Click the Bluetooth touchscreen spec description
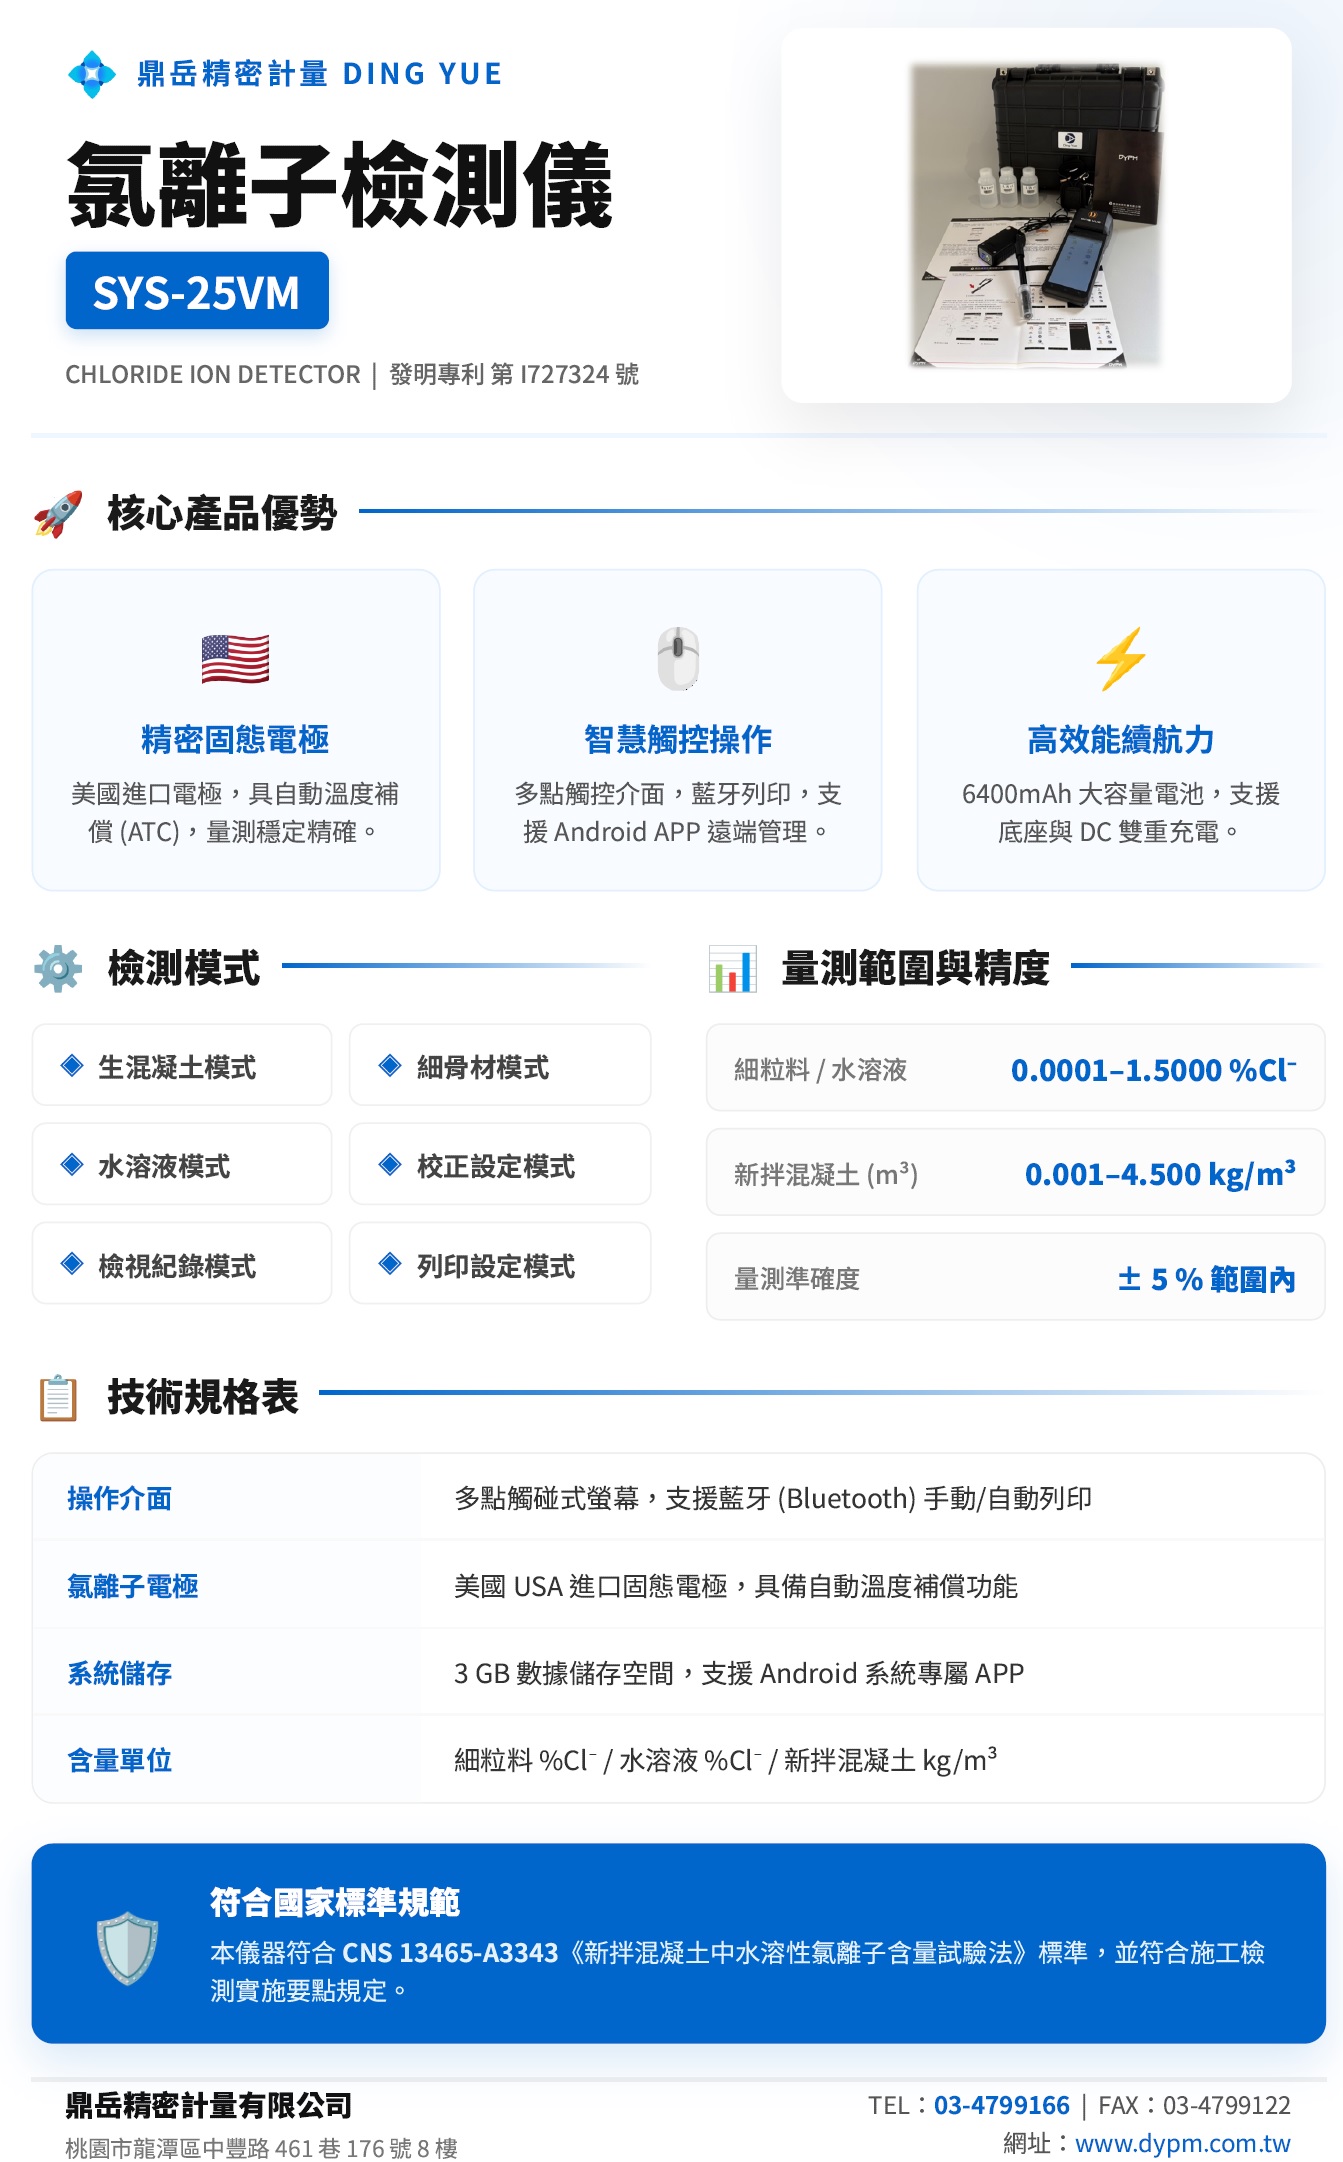The width and height of the screenshot is (1343, 2162). click(773, 1498)
